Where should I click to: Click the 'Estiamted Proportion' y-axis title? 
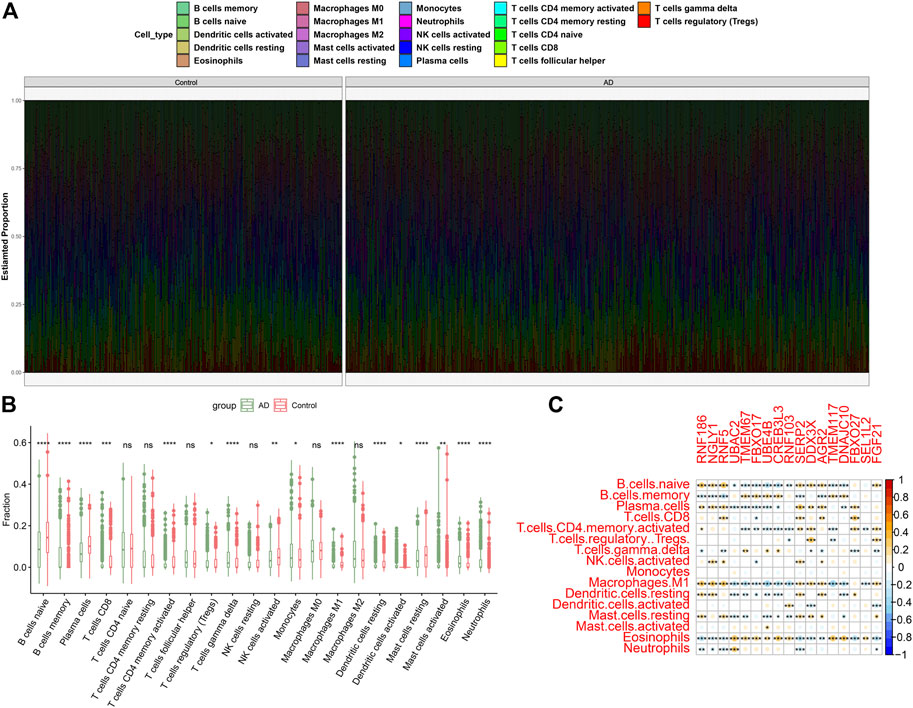(6, 238)
